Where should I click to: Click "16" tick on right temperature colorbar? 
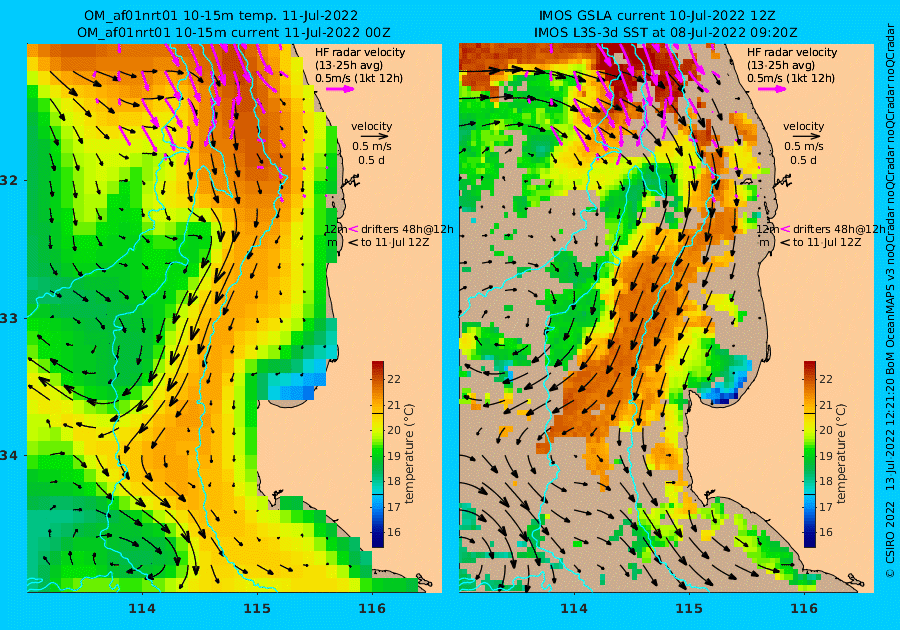(x=825, y=532)
